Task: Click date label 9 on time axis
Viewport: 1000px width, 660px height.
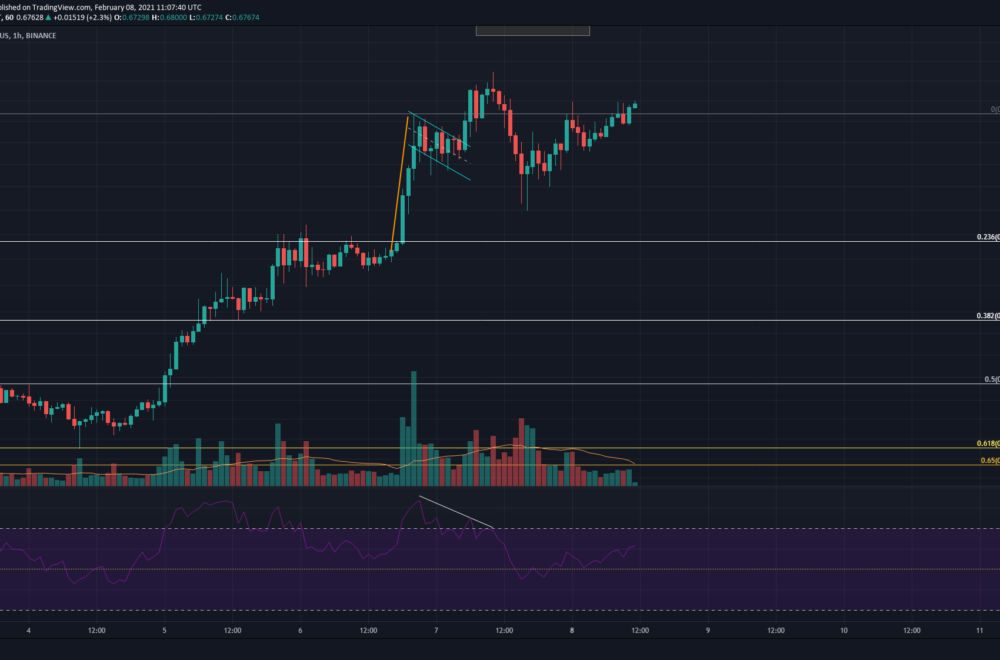Action: point(708,631)
